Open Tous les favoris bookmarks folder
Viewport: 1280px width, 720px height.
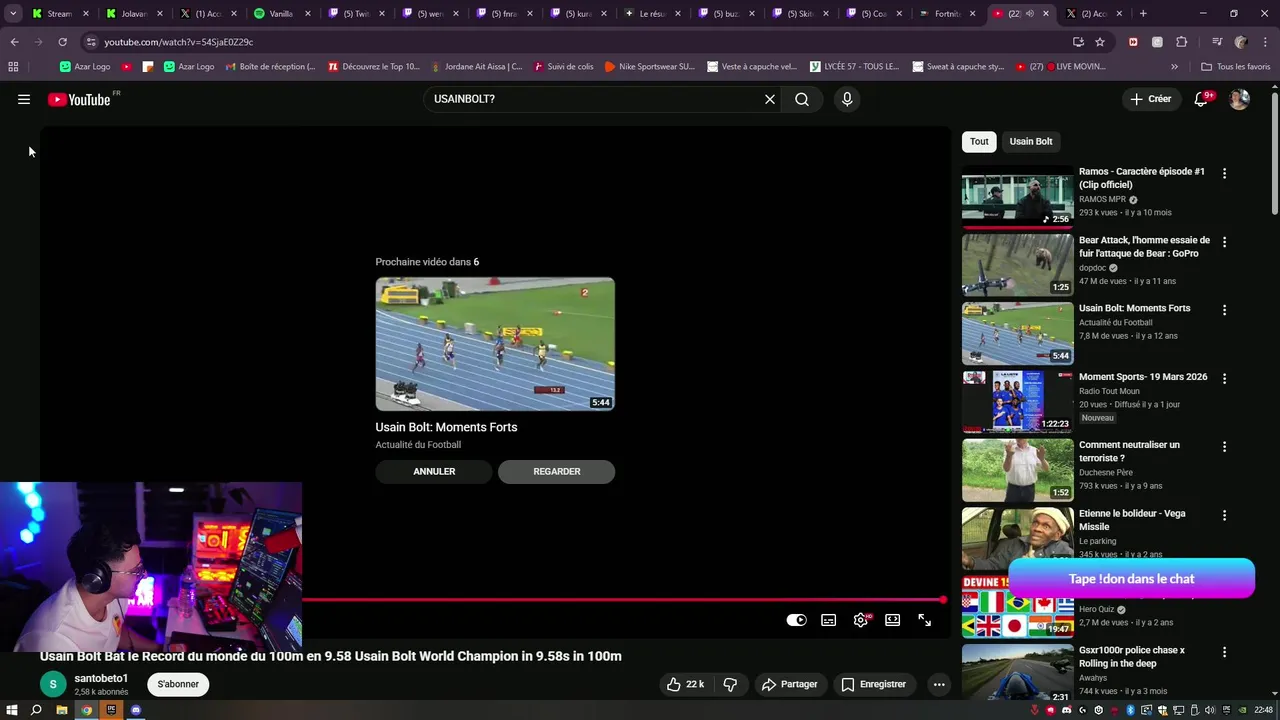point(1236,67)
